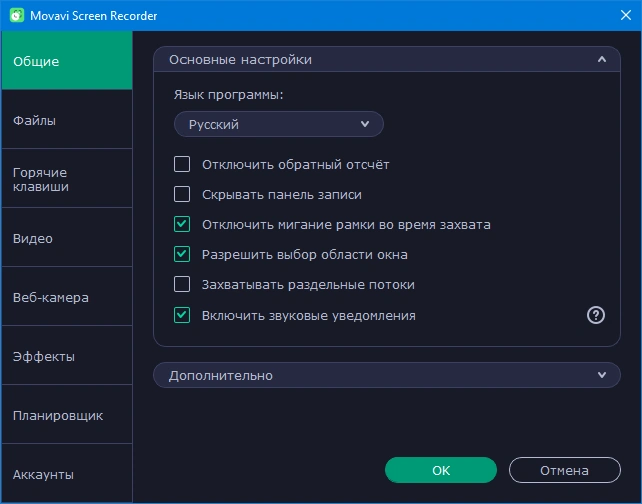Click the 'Отмена' button
This screenshot has width=642, height=504.
(565, 470)
